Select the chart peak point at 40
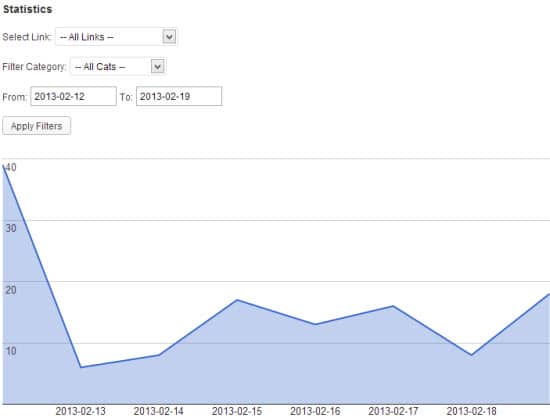This screenshot has width=550, height=420. tap(3, 166)
